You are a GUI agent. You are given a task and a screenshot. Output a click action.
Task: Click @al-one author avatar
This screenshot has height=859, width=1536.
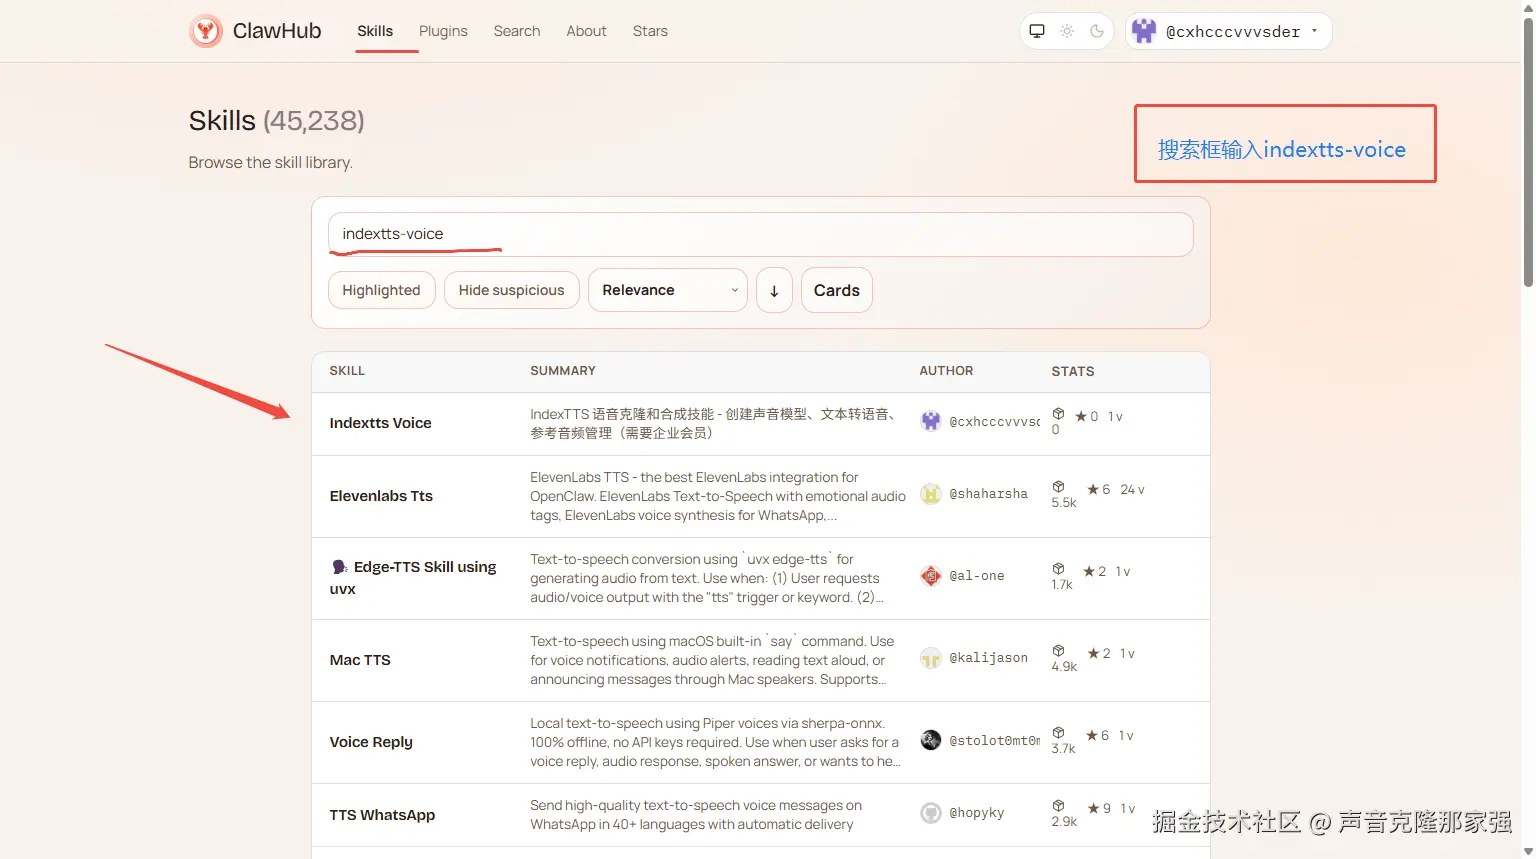931,576
